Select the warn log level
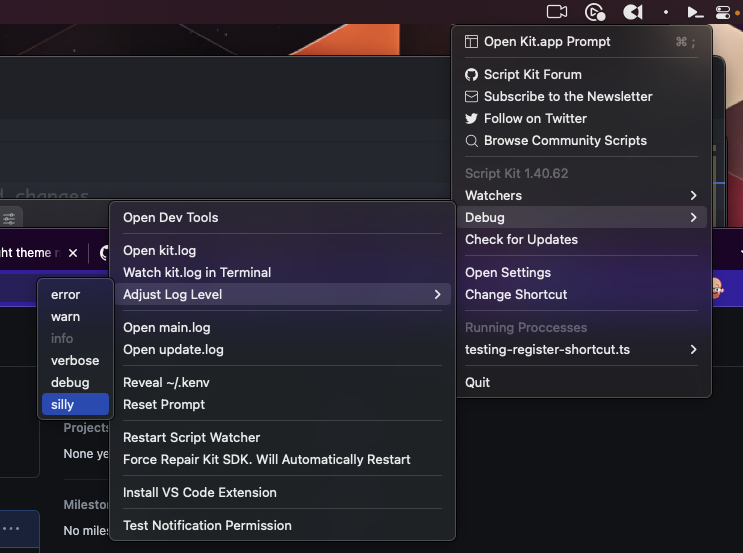 pos(75,317)
